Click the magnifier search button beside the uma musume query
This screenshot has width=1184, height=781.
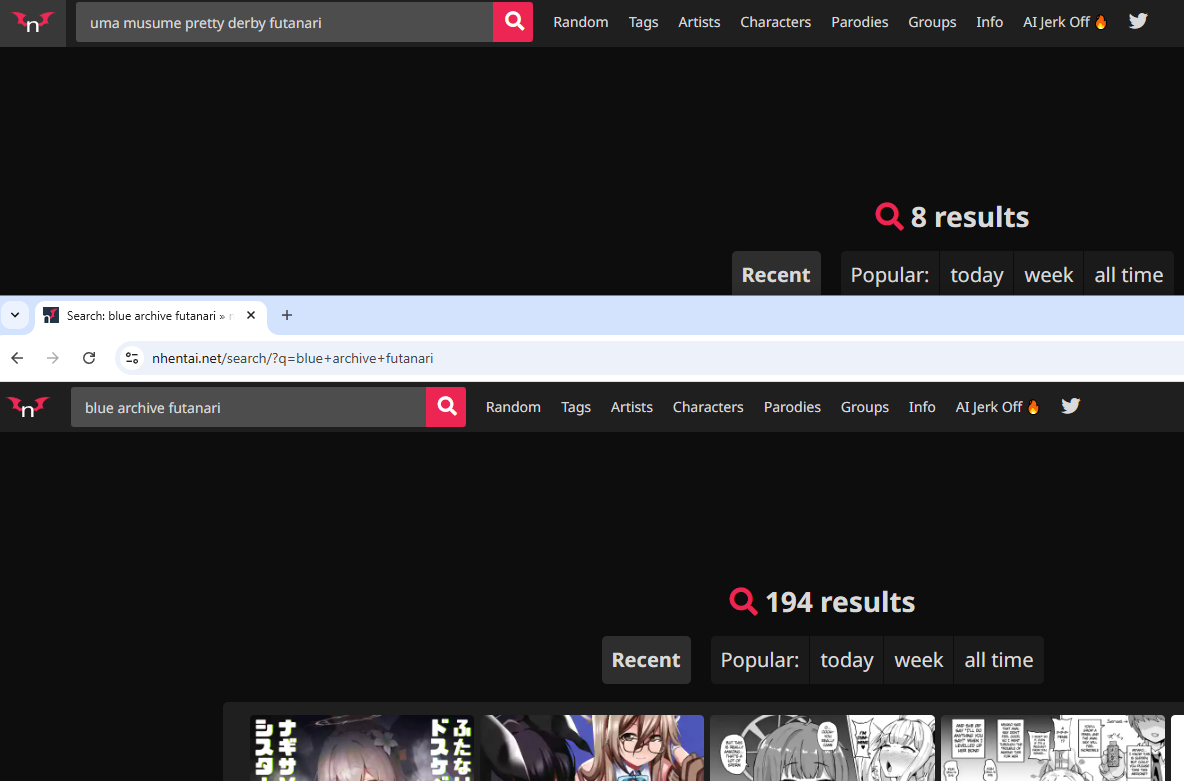tap(513, 22)
